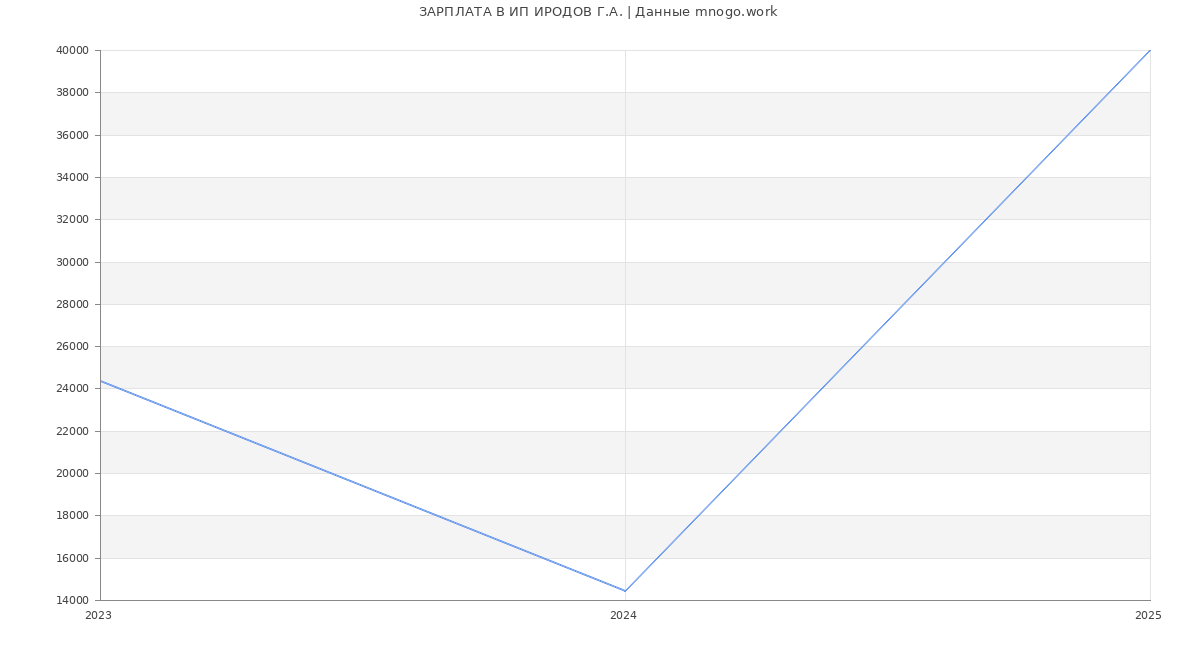
Task: Click the 2023 x-axis label
Action: (98, 616)
